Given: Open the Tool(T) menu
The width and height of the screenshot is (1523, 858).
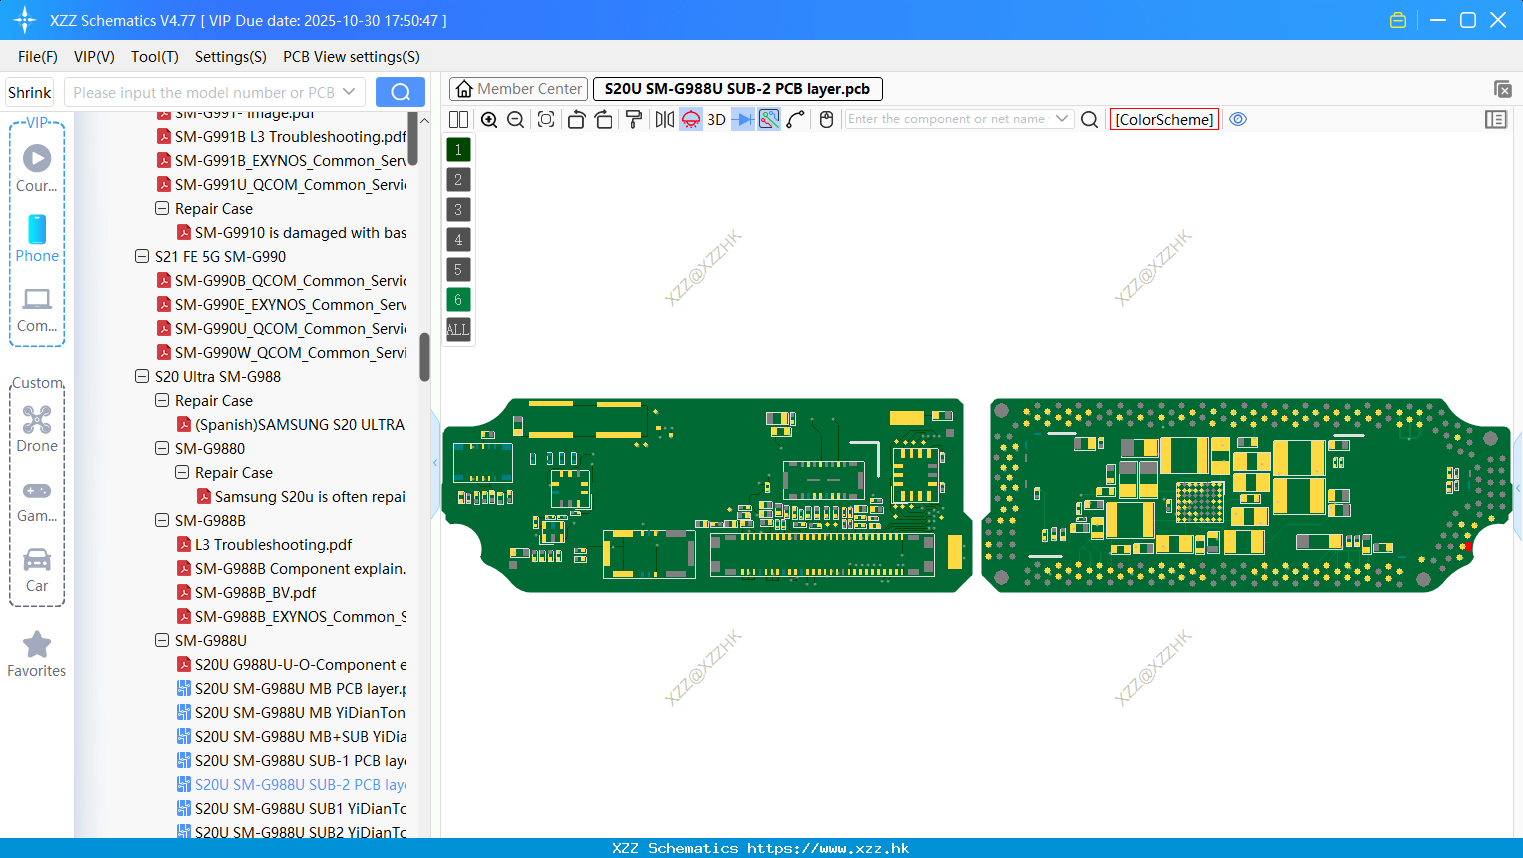Looking at the screenshot, I should click(x=155, y=57).
